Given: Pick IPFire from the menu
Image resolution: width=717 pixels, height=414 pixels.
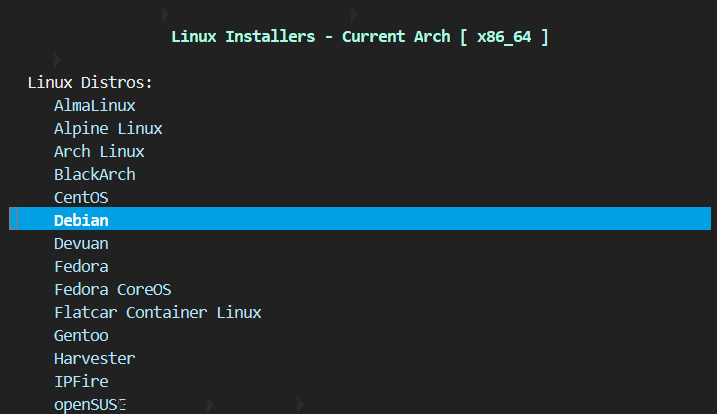Looking at the screenshot, I should 81,381.
